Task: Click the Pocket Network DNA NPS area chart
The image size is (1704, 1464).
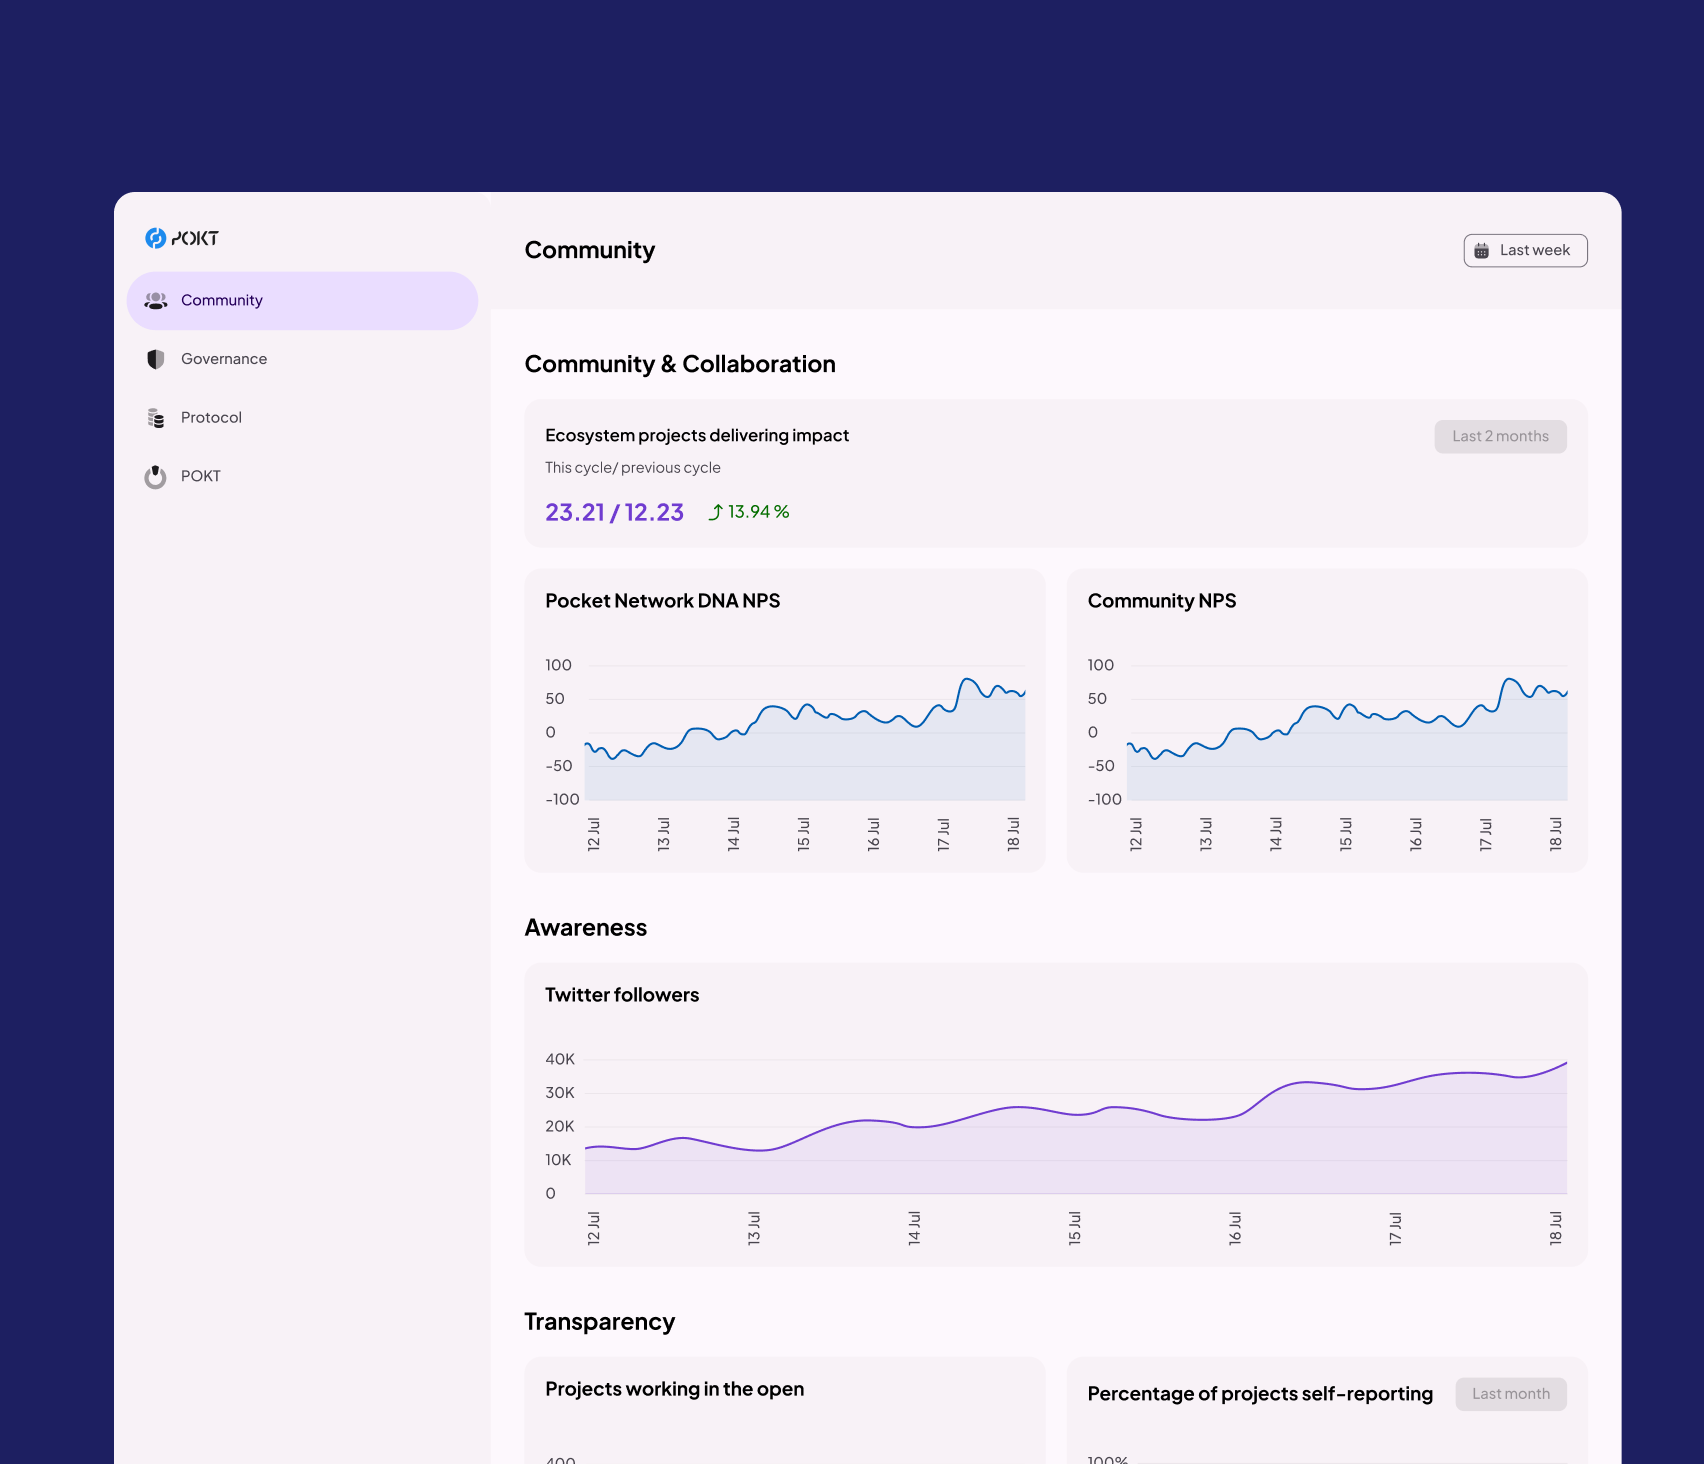Action: pos(805,740)
